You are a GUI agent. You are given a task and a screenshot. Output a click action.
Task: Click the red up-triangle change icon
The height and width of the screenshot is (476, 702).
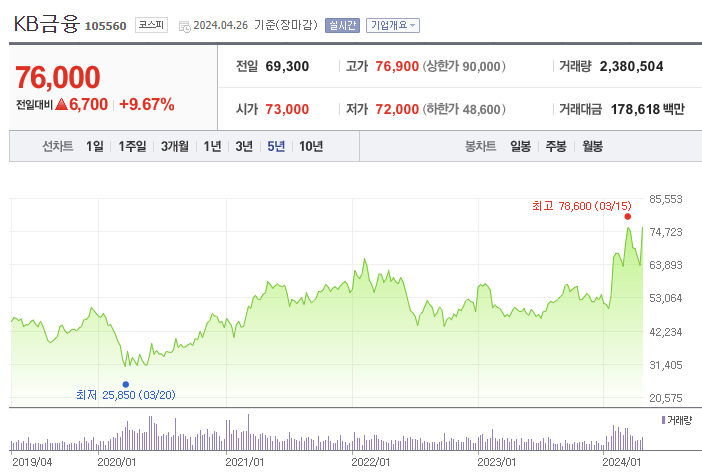(x=61, y=104)
